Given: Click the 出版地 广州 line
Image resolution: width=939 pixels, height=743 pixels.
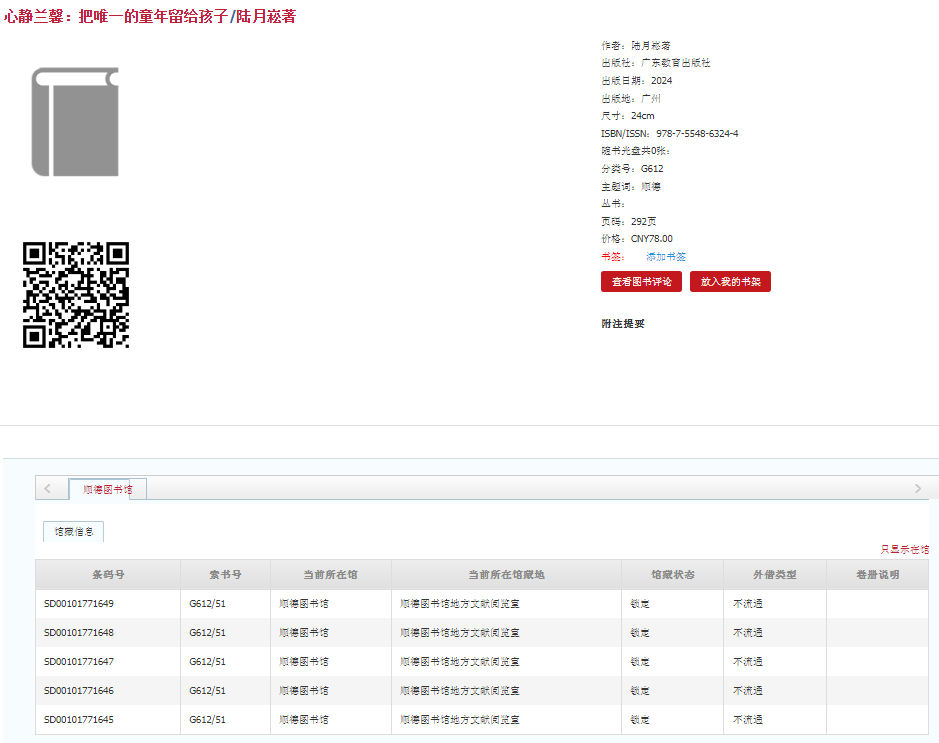Looking at the screenshot, I should click(x=631, y=98).
